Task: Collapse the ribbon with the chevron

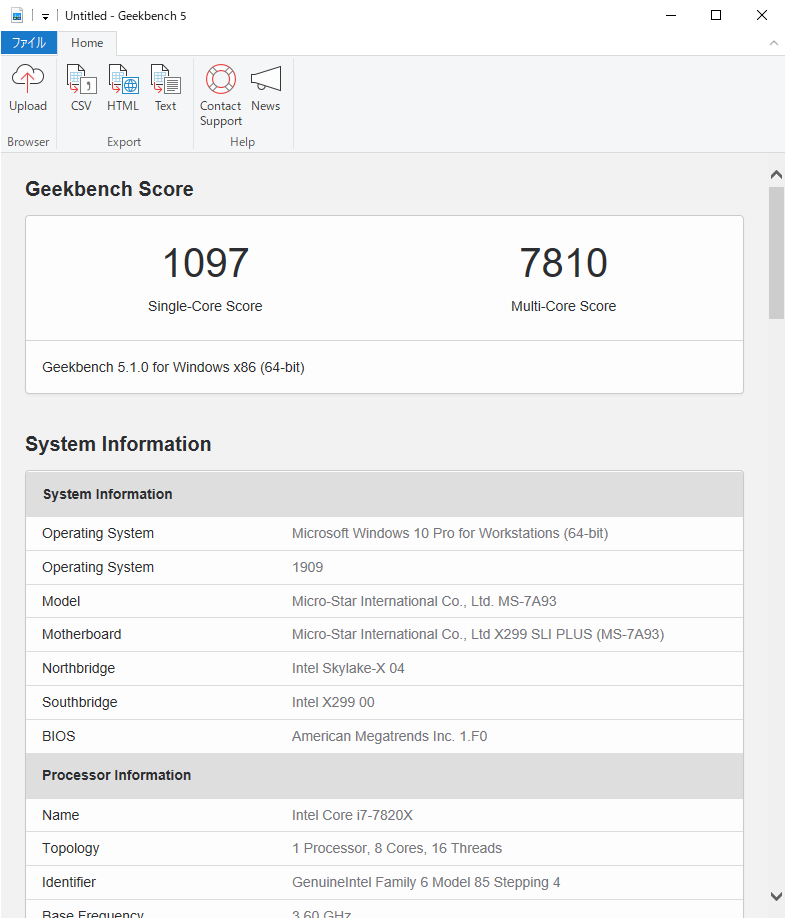Action: click(774, 43)
